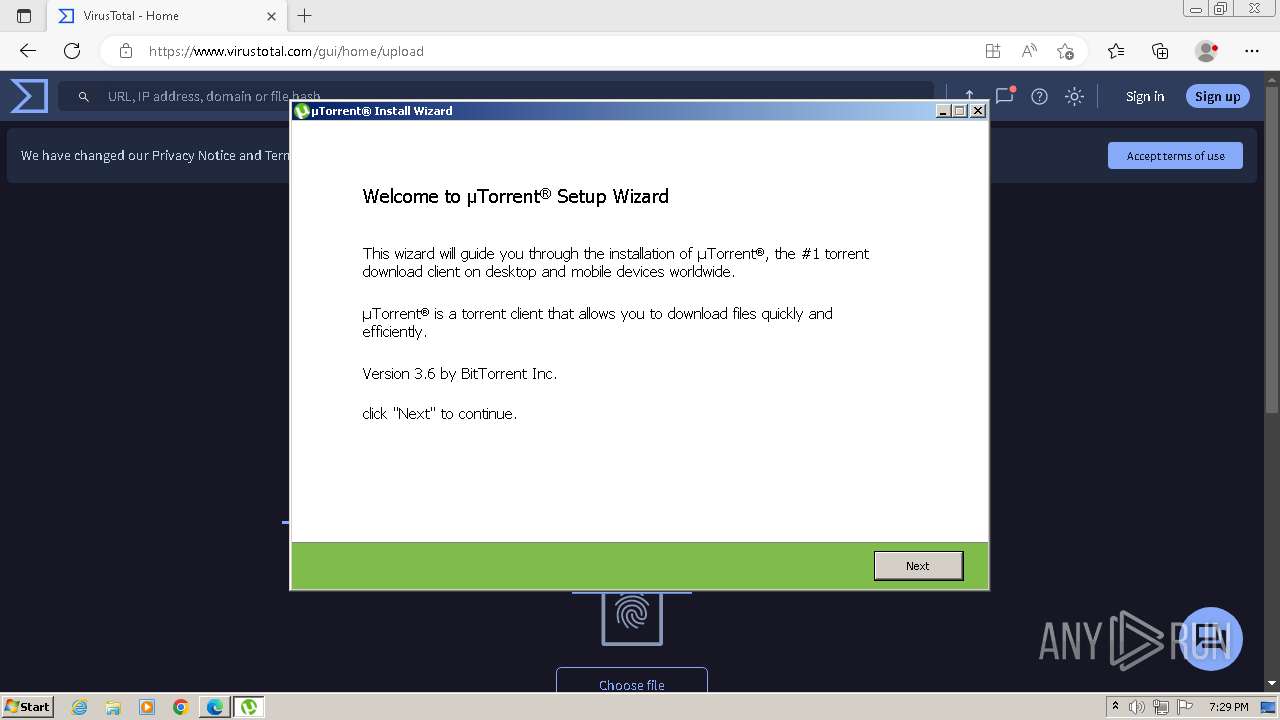Show hidden system tray icons
1280x720 pixels.
(x=1115, y=706)
